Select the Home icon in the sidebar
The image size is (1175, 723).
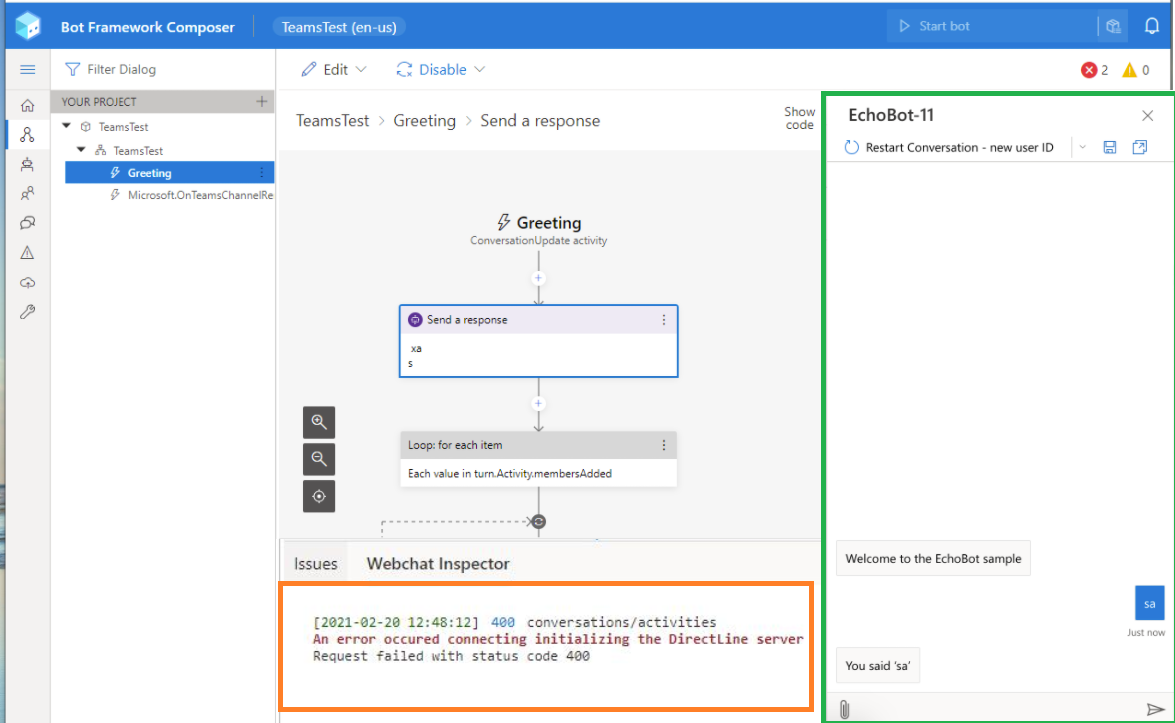(28, 103)
